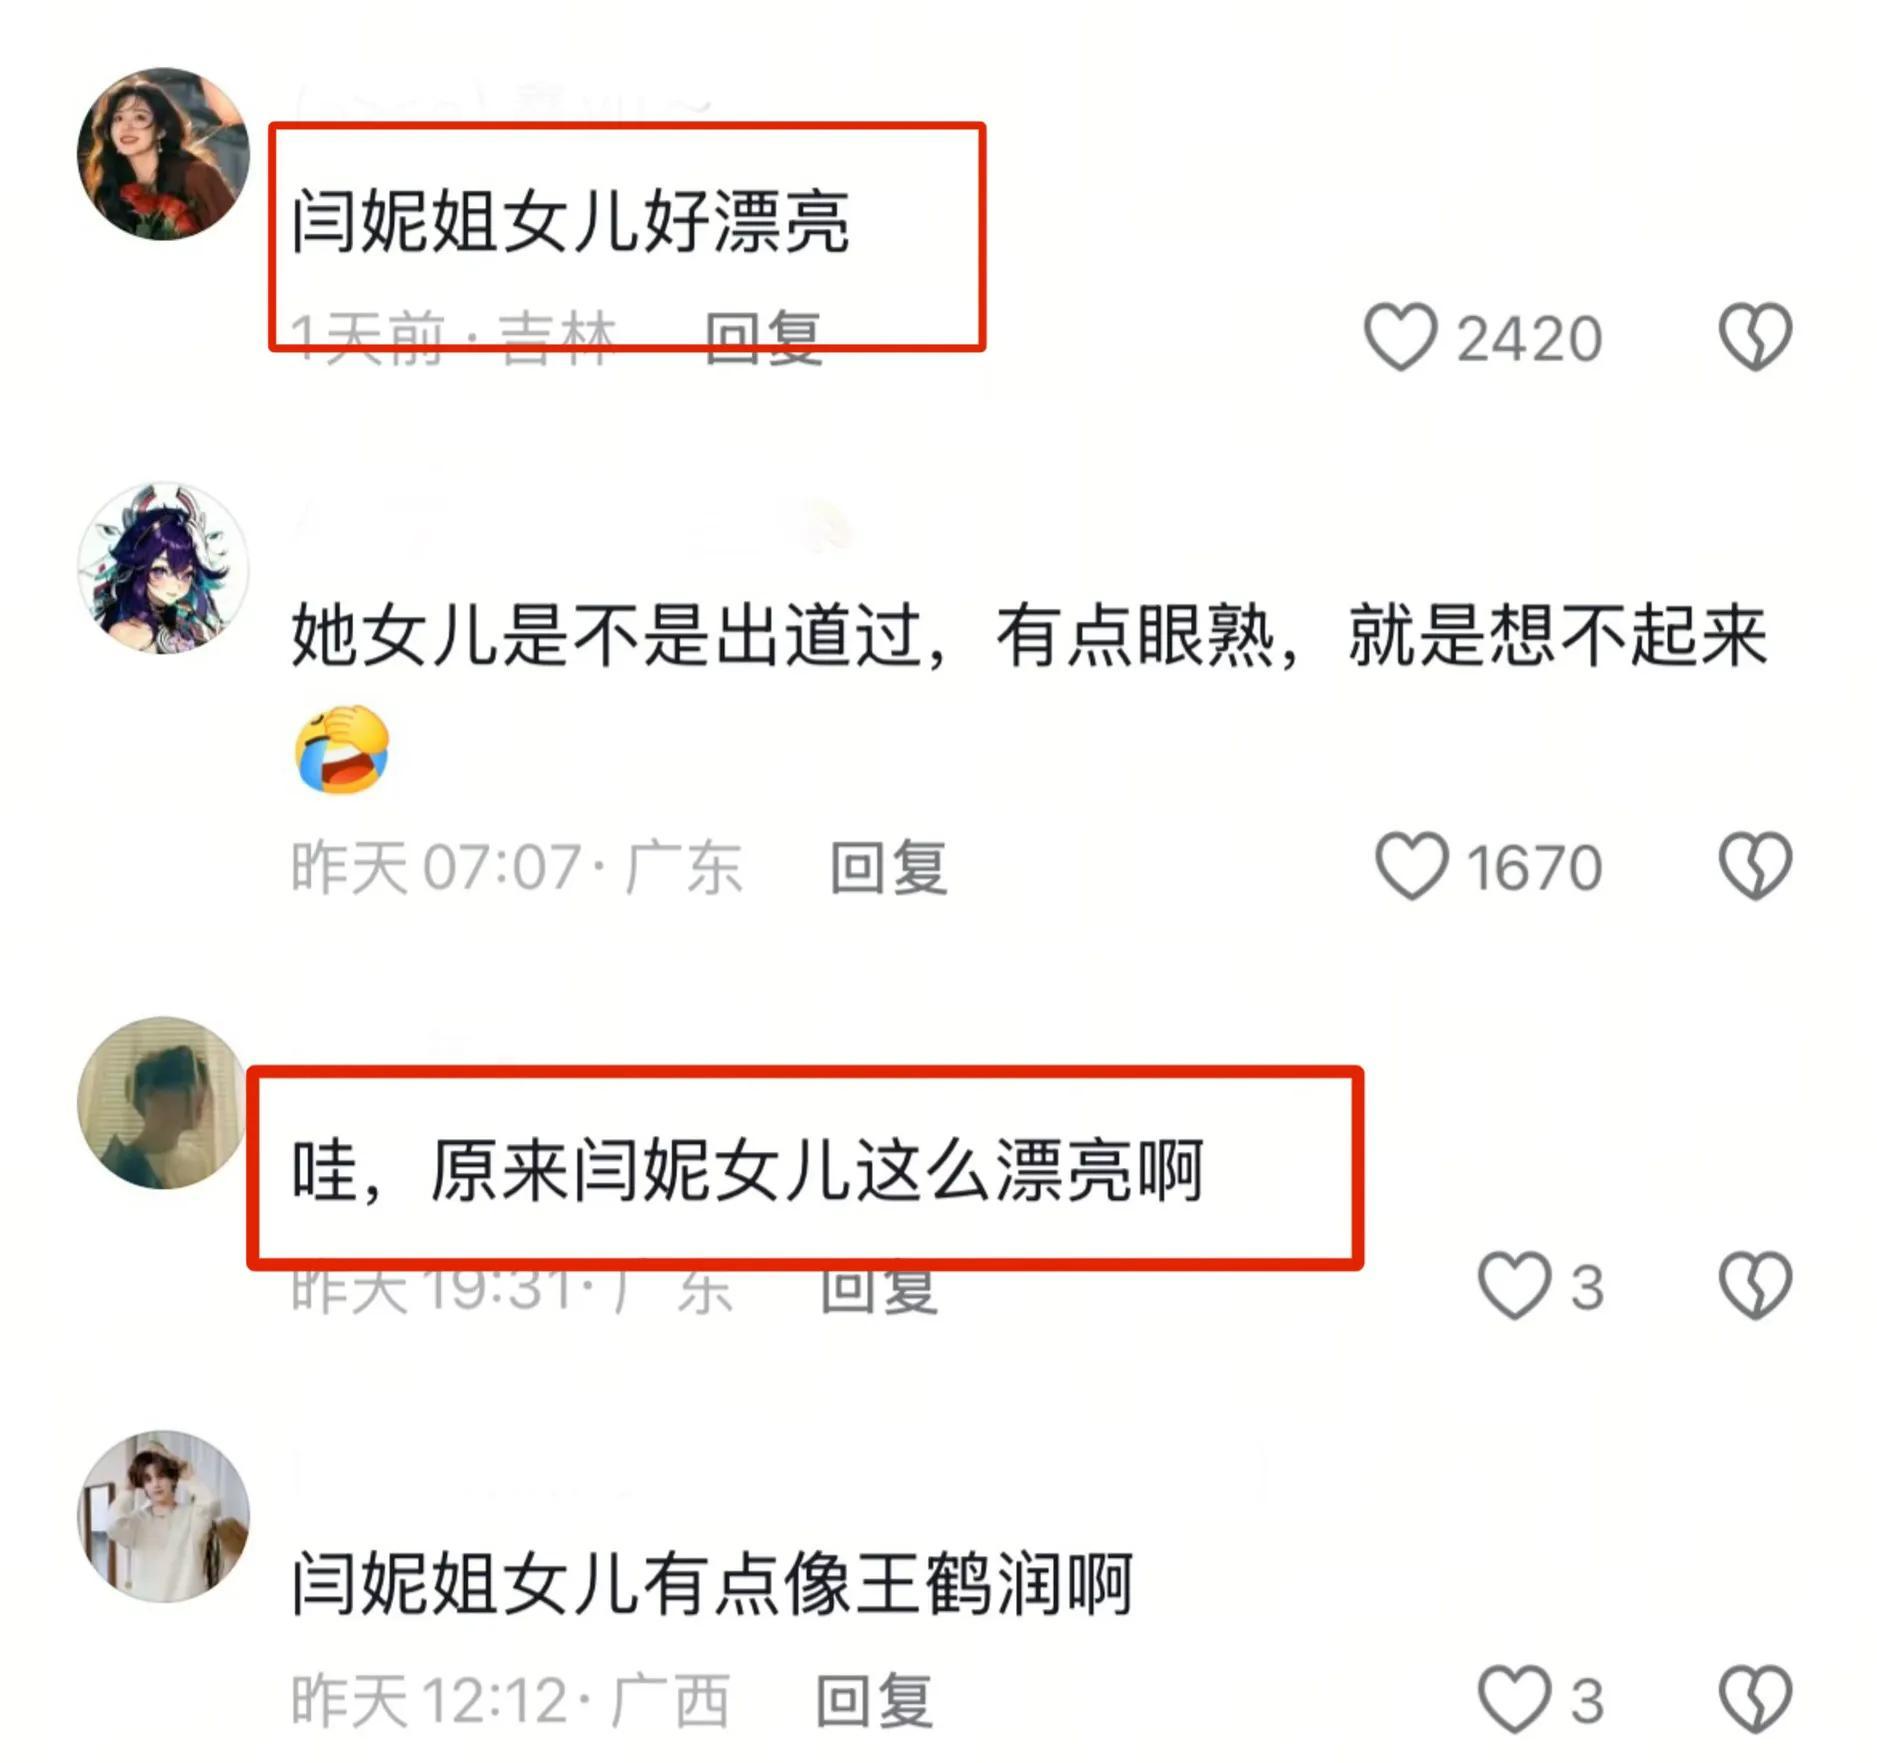Like the 哇，原来闫妮女儿这么漂亮啊 comment
This screenshot has height=1763, width=1877.
[x=1514, y=1286]
